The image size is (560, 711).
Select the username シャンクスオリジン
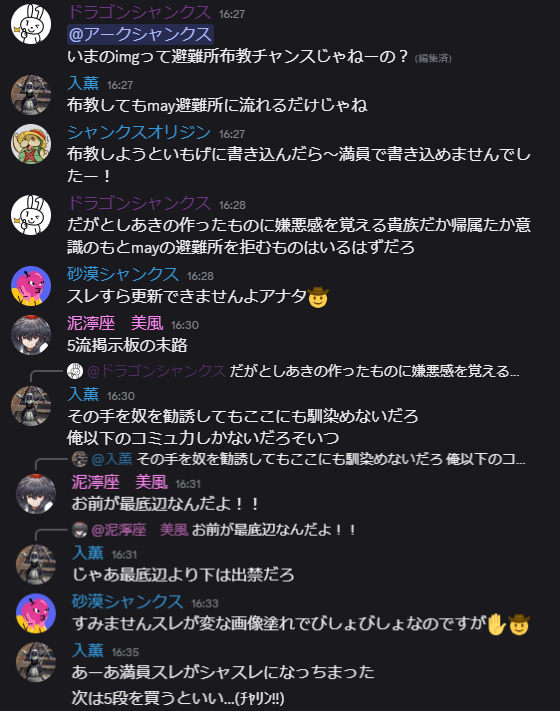(x=139, y=132)
